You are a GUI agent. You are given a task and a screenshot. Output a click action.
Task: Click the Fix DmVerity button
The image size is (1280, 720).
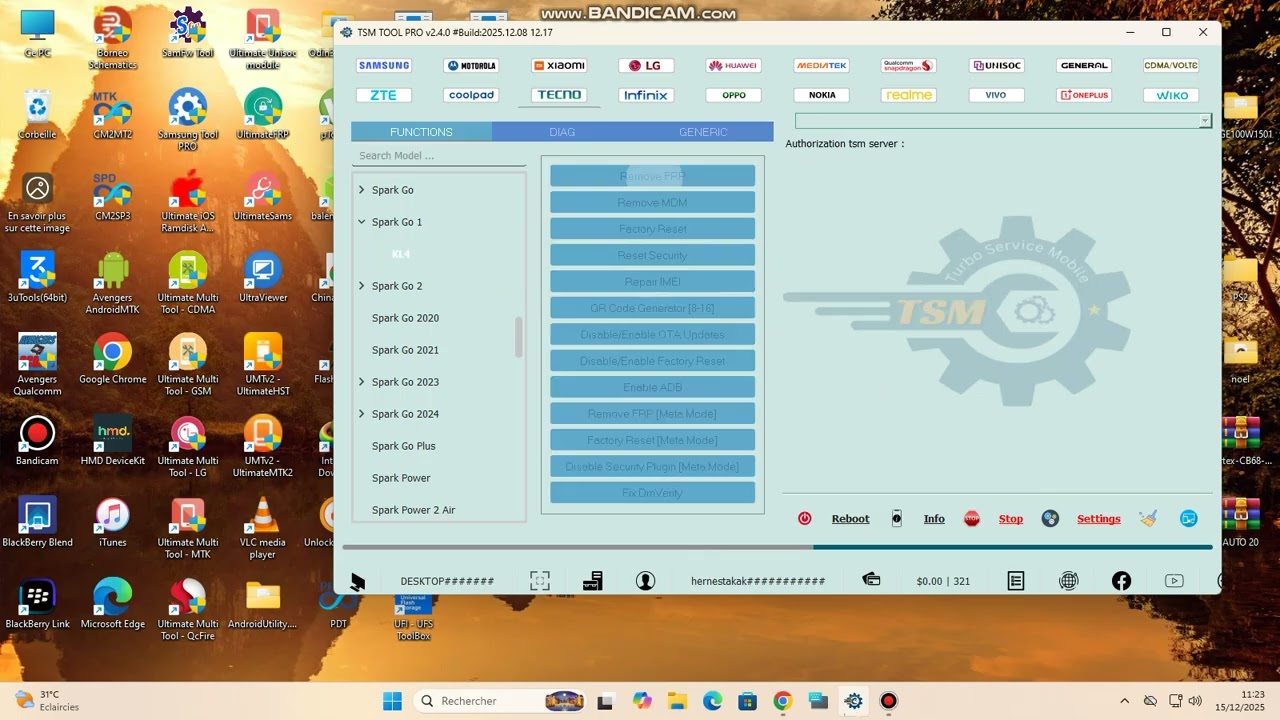pyautogui.click(x=652, y=493)
